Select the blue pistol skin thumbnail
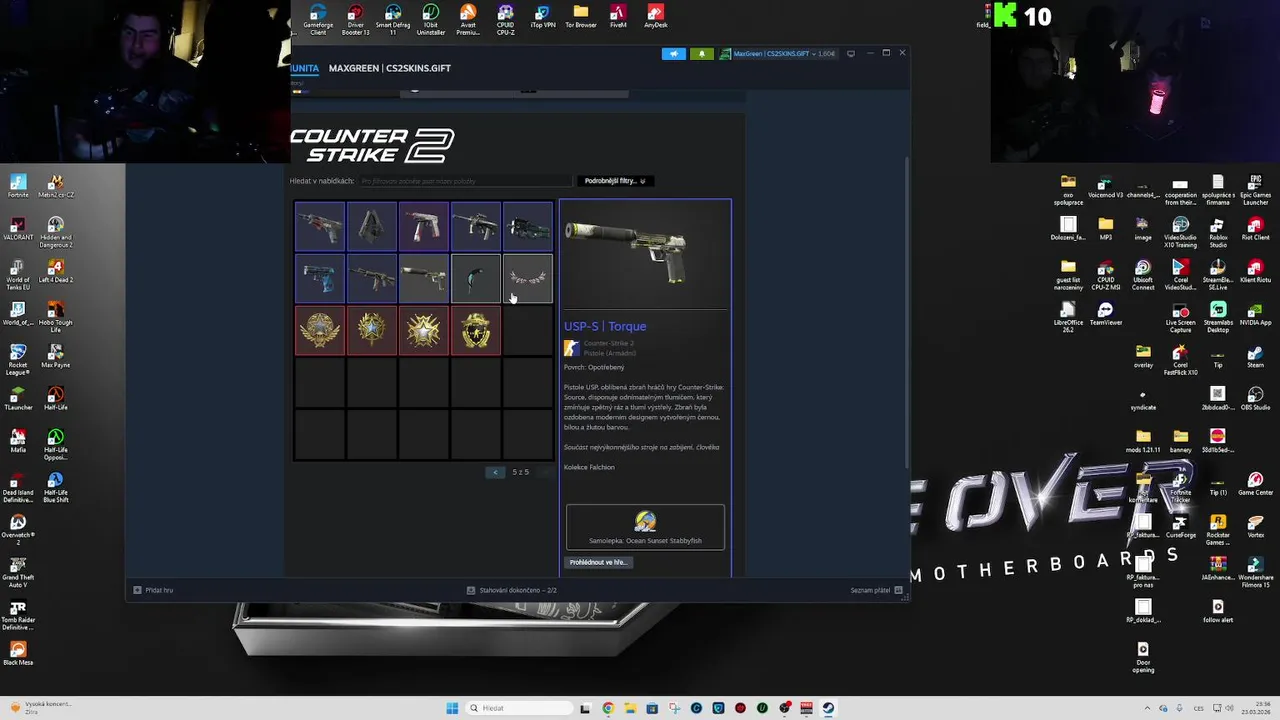The width and height of the screenshot is (1280, 720). (x=319, y=278)
